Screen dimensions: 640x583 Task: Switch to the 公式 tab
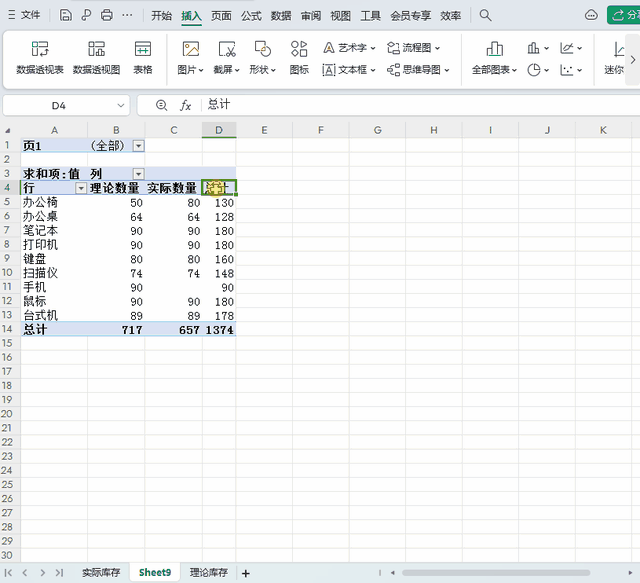pyautogui.click(x=251, y=16)
